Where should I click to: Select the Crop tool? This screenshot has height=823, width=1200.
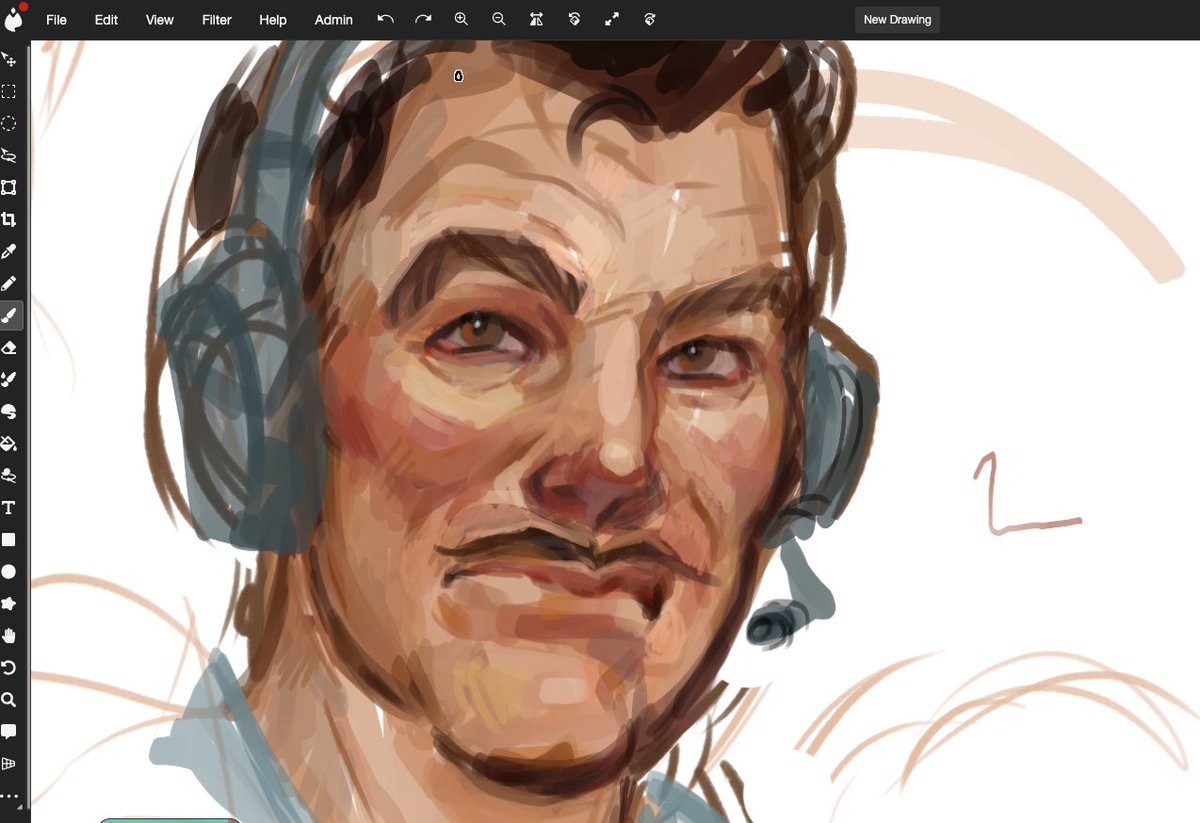pyautogui.click(x=9, y=220)
